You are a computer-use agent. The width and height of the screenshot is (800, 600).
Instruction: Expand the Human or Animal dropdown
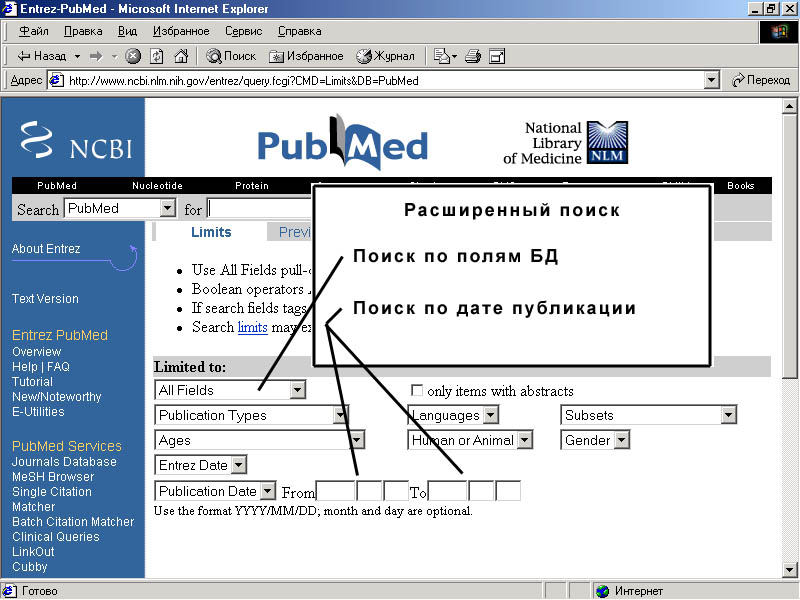click(x=524, y=440)
